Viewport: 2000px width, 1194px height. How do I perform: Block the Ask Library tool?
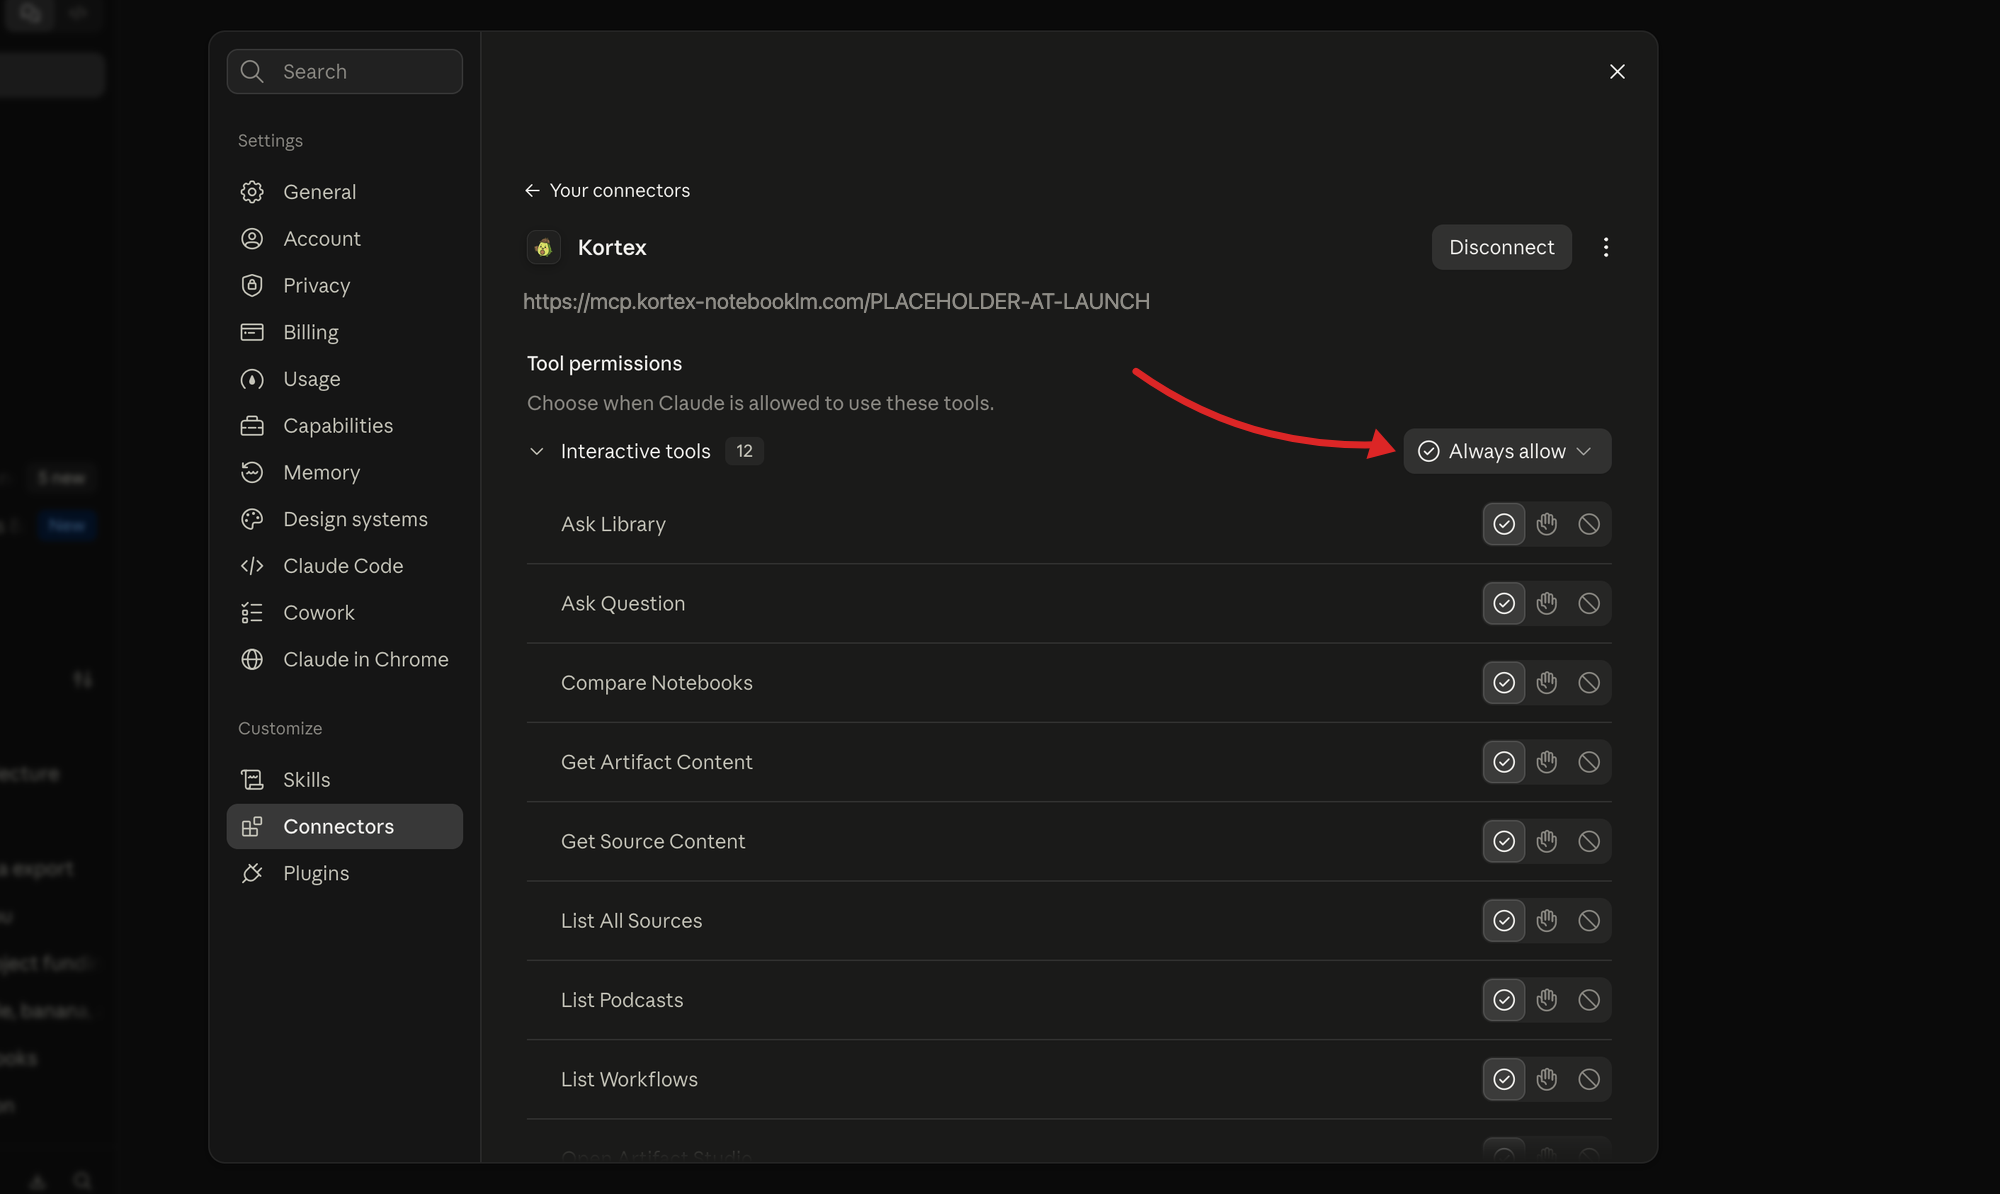coord(1589,524)
